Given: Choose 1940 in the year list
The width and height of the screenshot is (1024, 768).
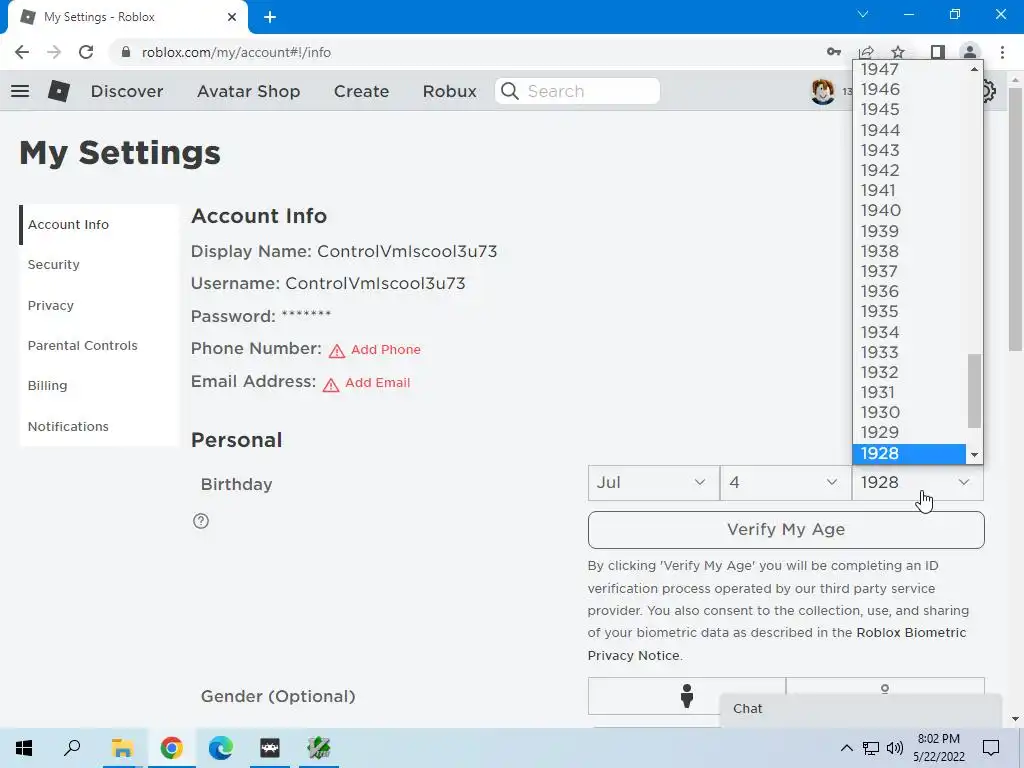Looking at the screenshot, I should [909, 210].
